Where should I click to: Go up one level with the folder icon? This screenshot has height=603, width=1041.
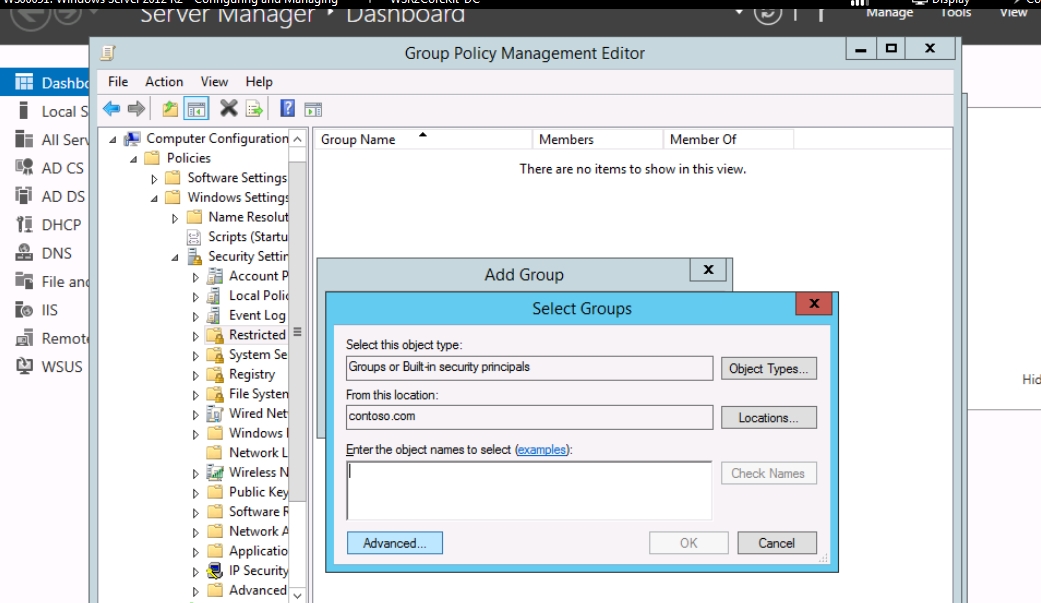coord(170,109)
